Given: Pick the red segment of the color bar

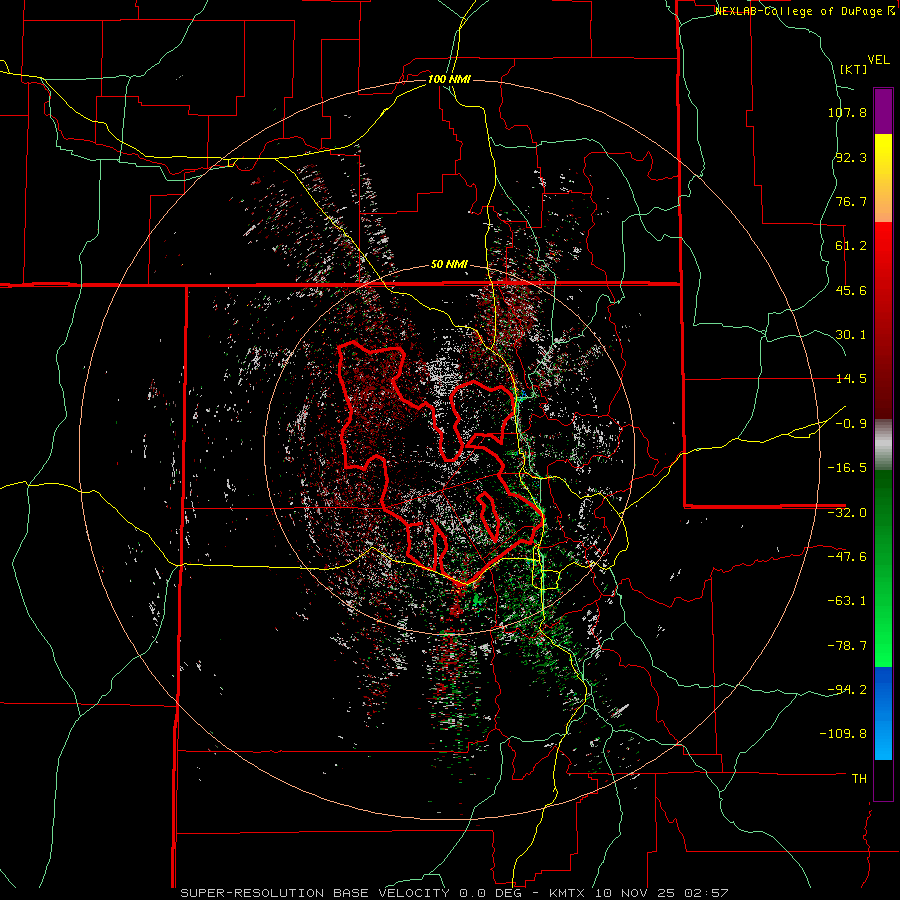Looking at the screenshot, I should pos(883,320).
